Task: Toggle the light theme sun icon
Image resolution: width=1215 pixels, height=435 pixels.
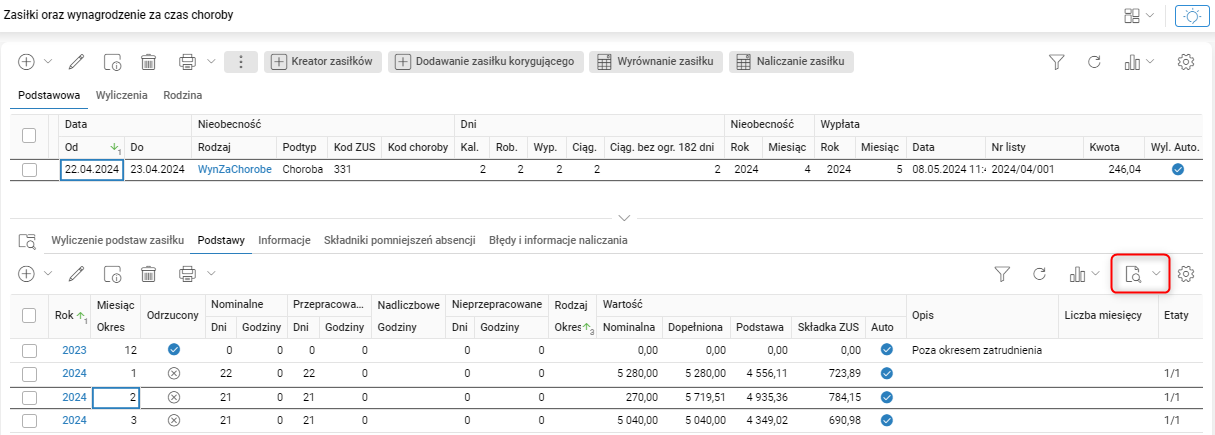Action: [1192, 16]
